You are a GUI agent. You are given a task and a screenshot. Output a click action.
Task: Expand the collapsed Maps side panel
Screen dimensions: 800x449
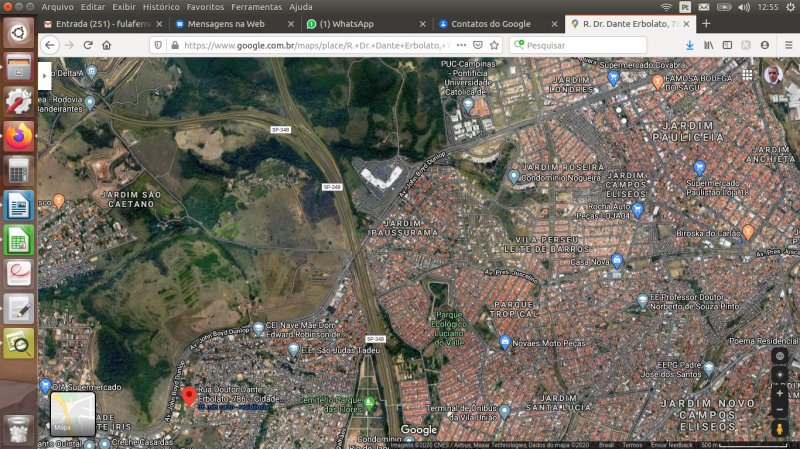(x=45, y=75)
